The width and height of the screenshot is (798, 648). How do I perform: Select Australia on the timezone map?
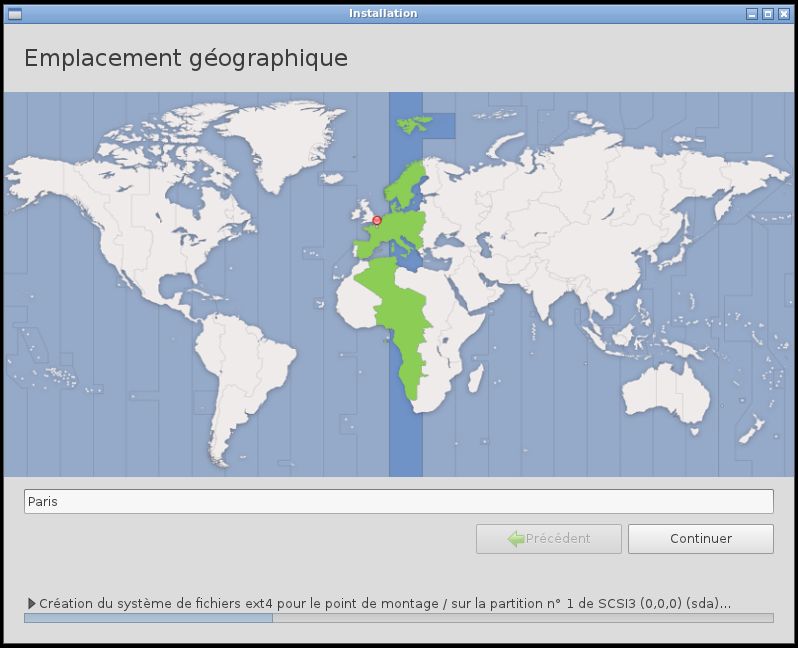pos(666,393)
